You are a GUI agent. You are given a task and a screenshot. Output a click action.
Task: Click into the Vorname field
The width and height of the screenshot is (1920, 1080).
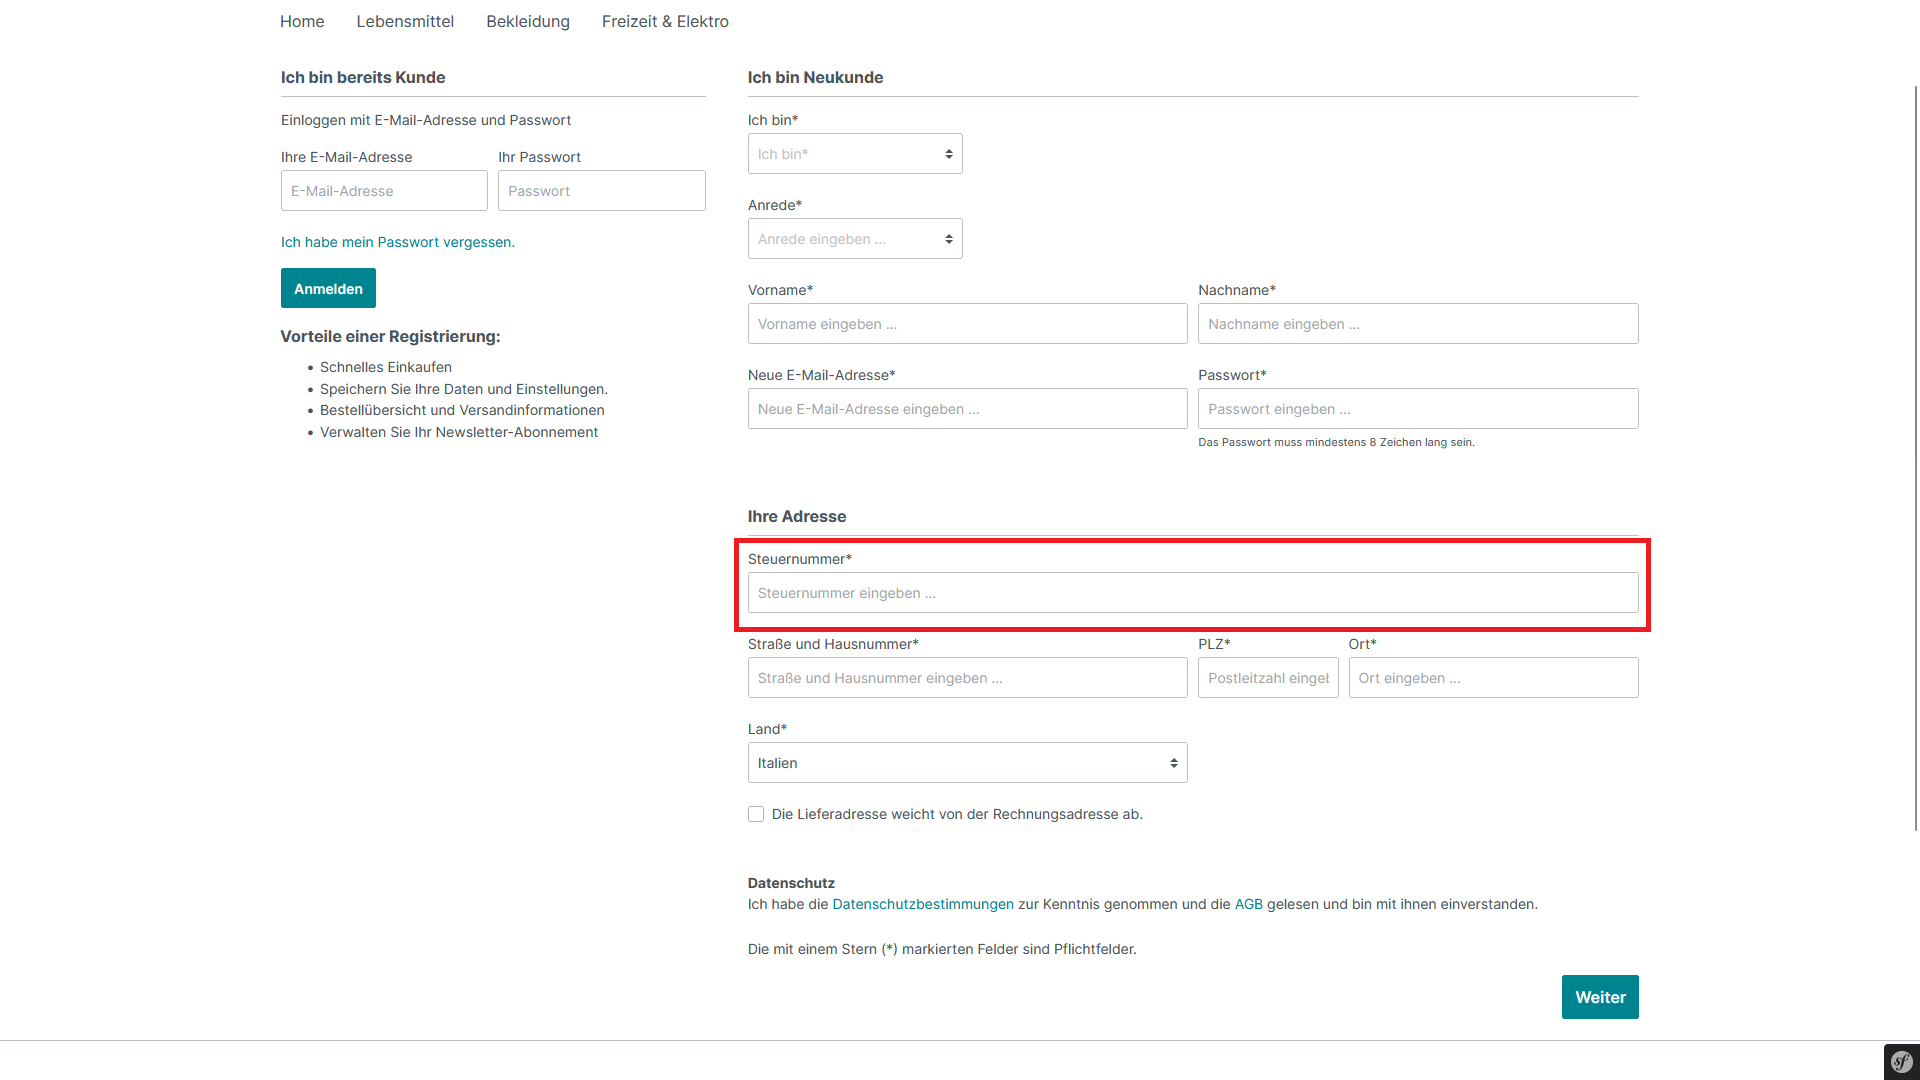(x=967, y=324)
